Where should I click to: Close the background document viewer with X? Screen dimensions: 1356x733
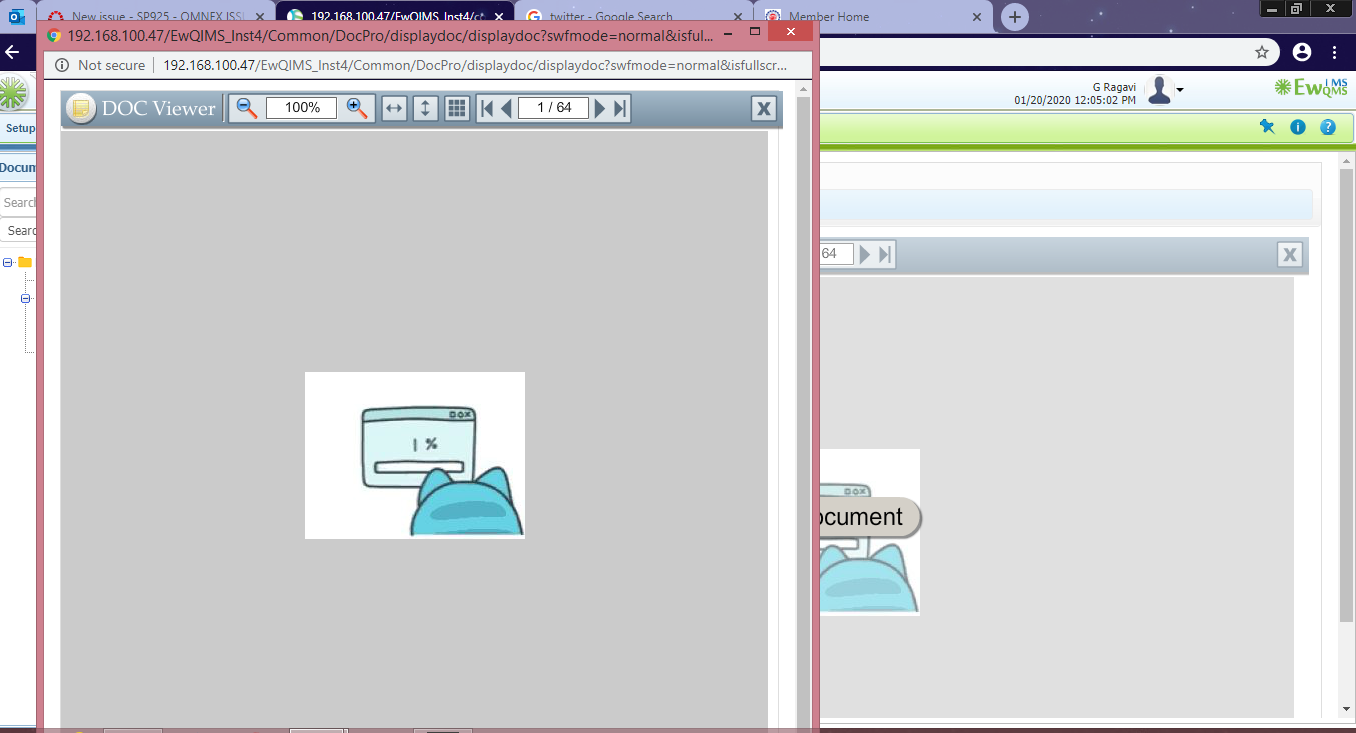click(1290, 255)
